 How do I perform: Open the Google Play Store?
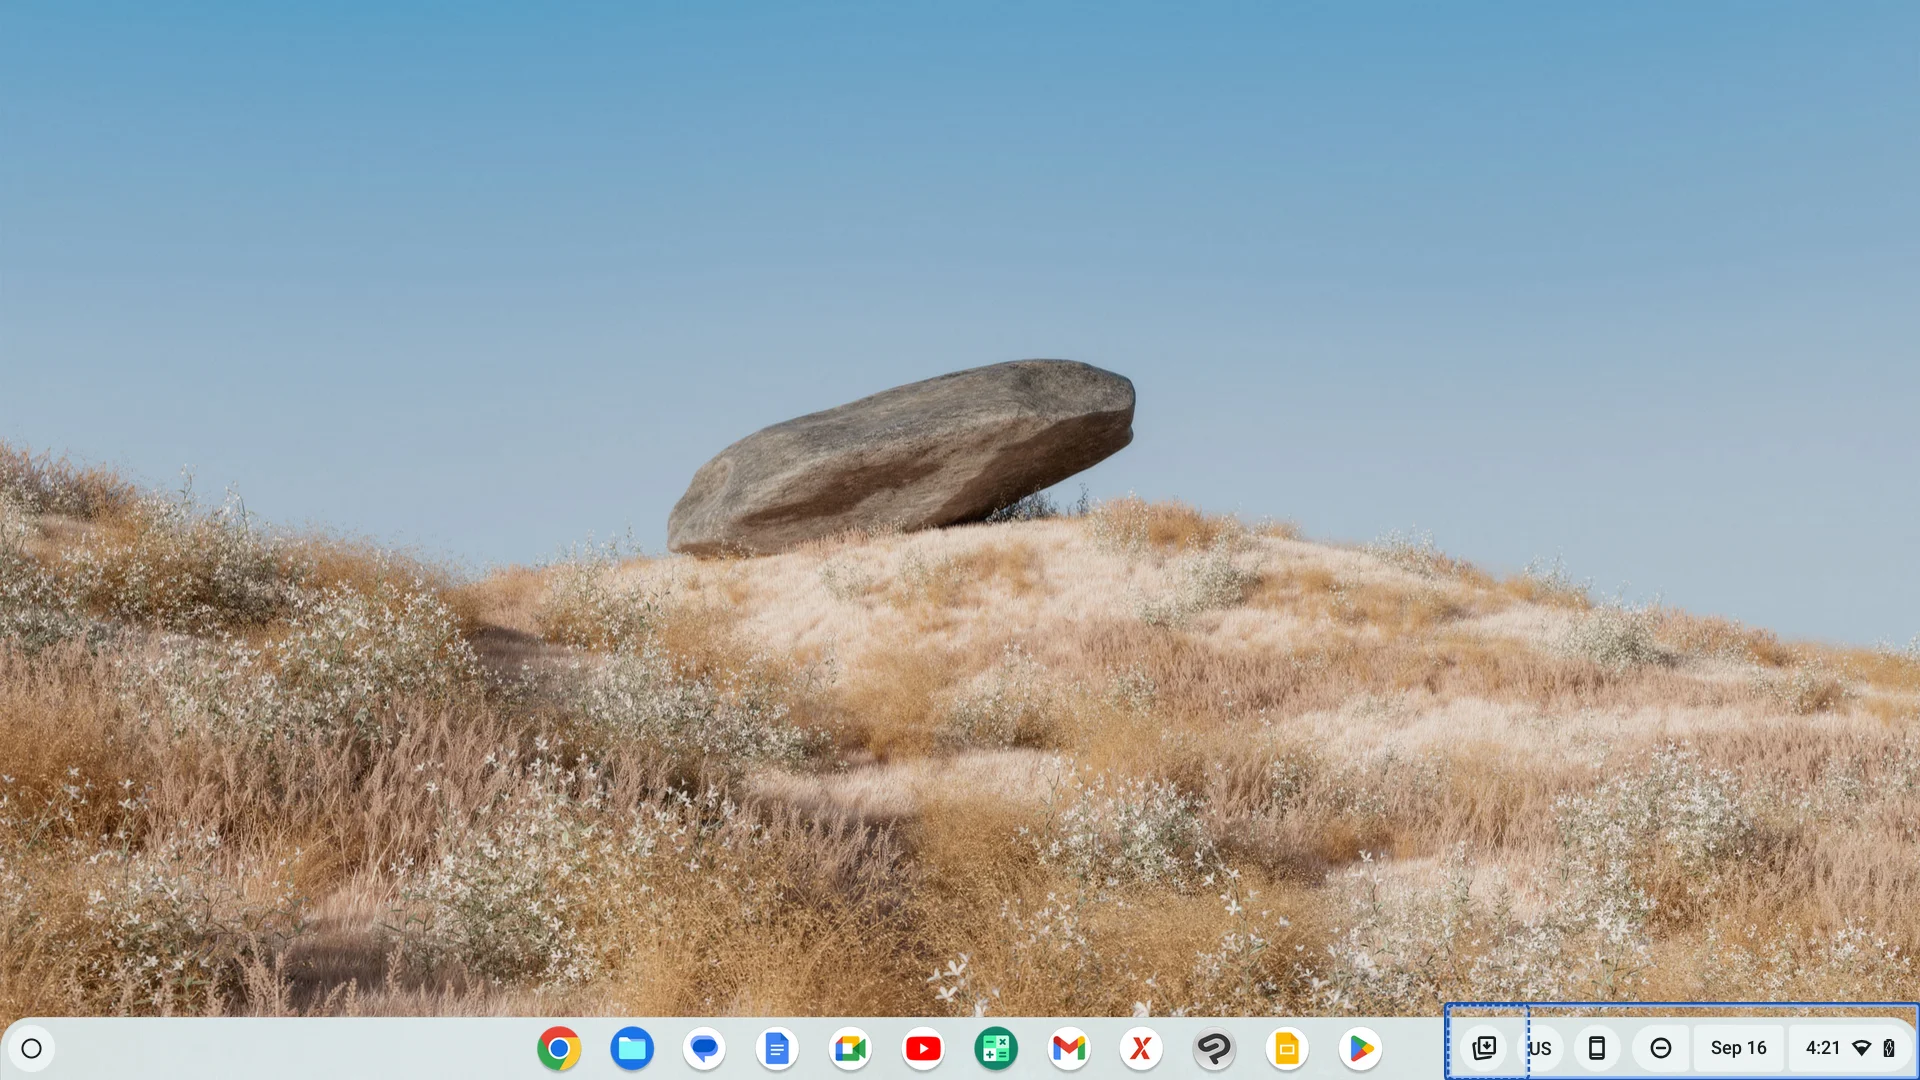pos(1360,1048)
